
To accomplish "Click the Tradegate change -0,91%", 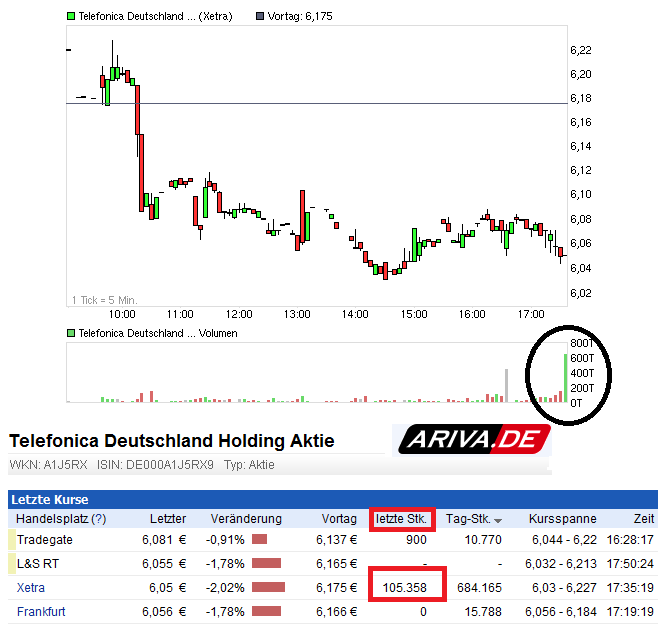I will coord(225,540).
